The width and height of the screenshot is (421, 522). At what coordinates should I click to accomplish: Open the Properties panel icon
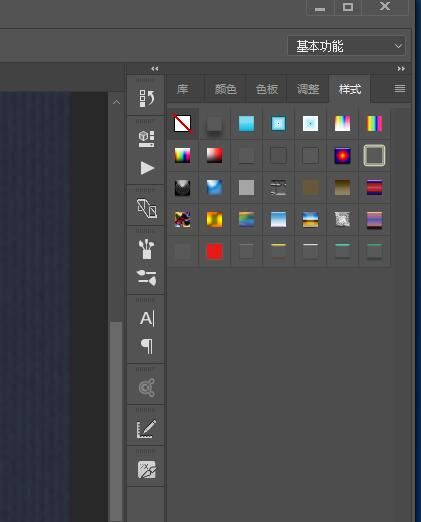(146, 139)
